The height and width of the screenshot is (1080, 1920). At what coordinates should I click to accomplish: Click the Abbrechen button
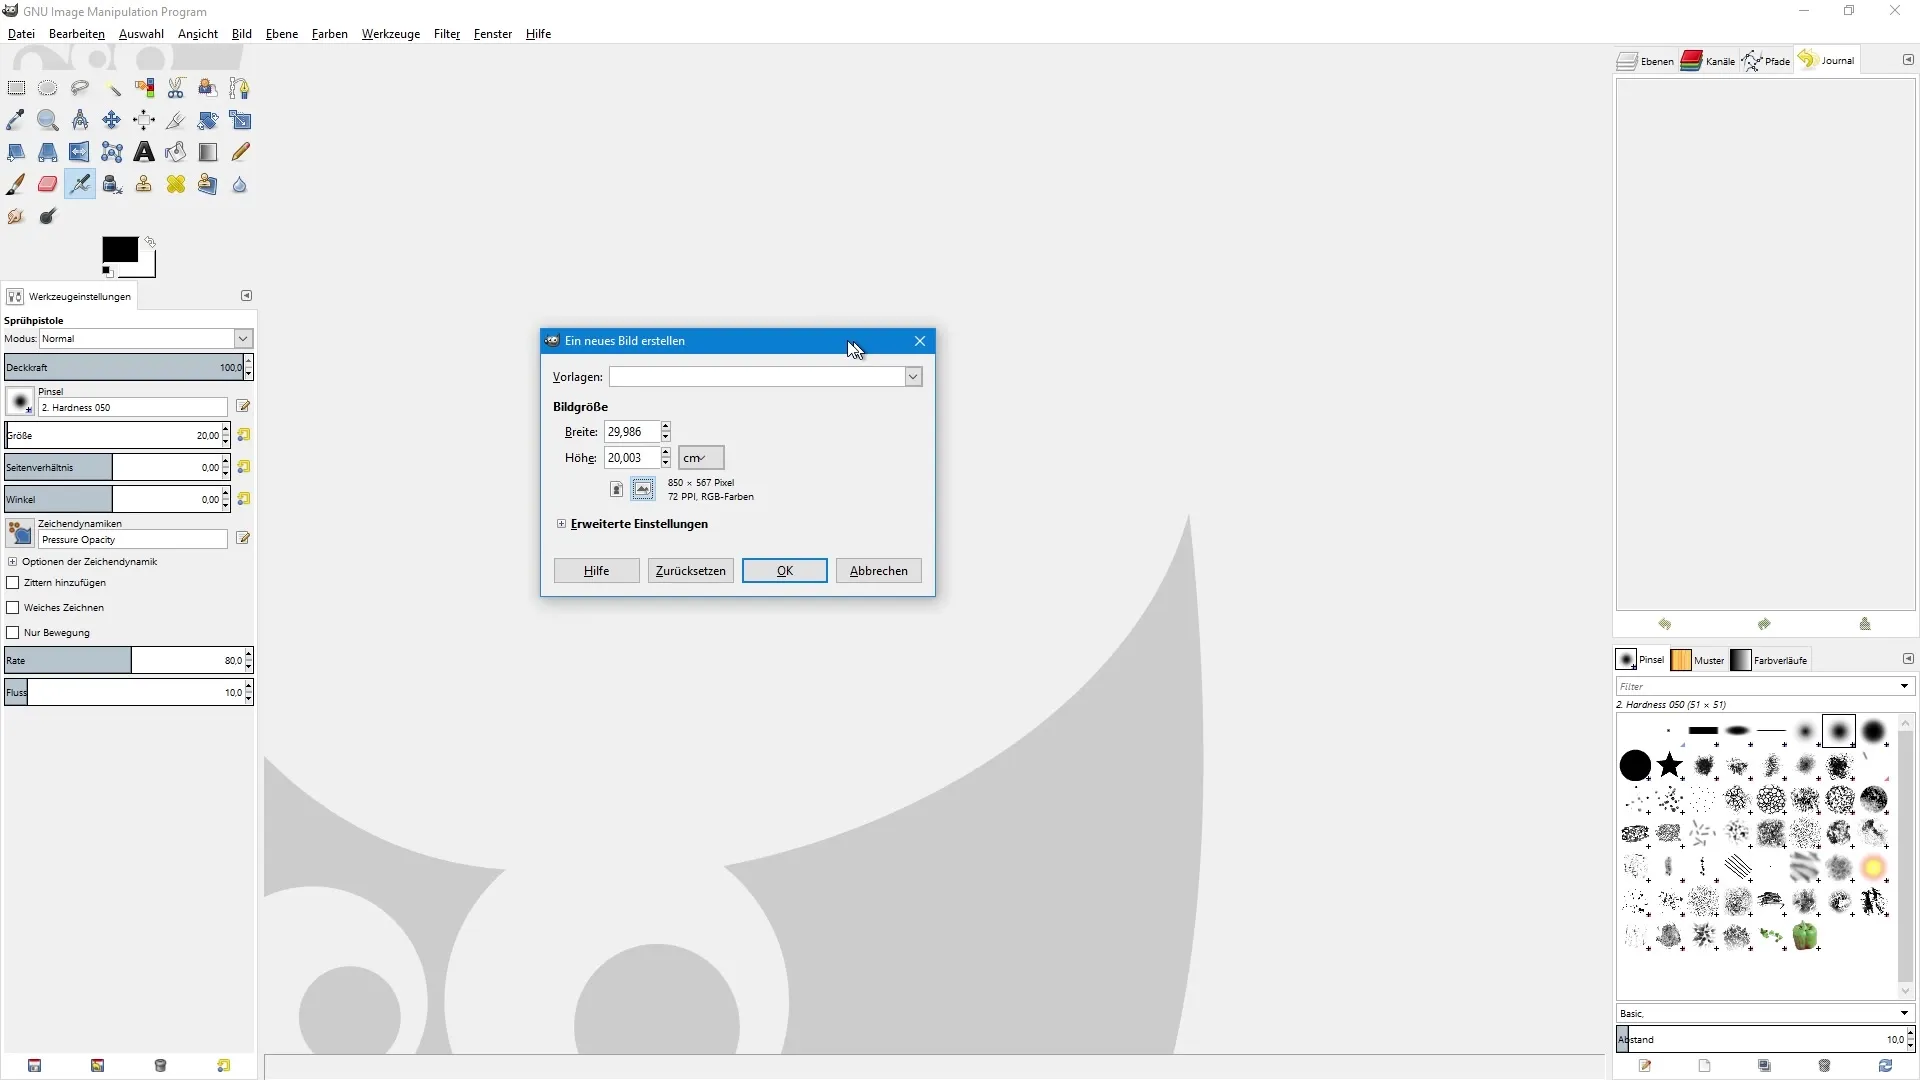click(879, 571)
